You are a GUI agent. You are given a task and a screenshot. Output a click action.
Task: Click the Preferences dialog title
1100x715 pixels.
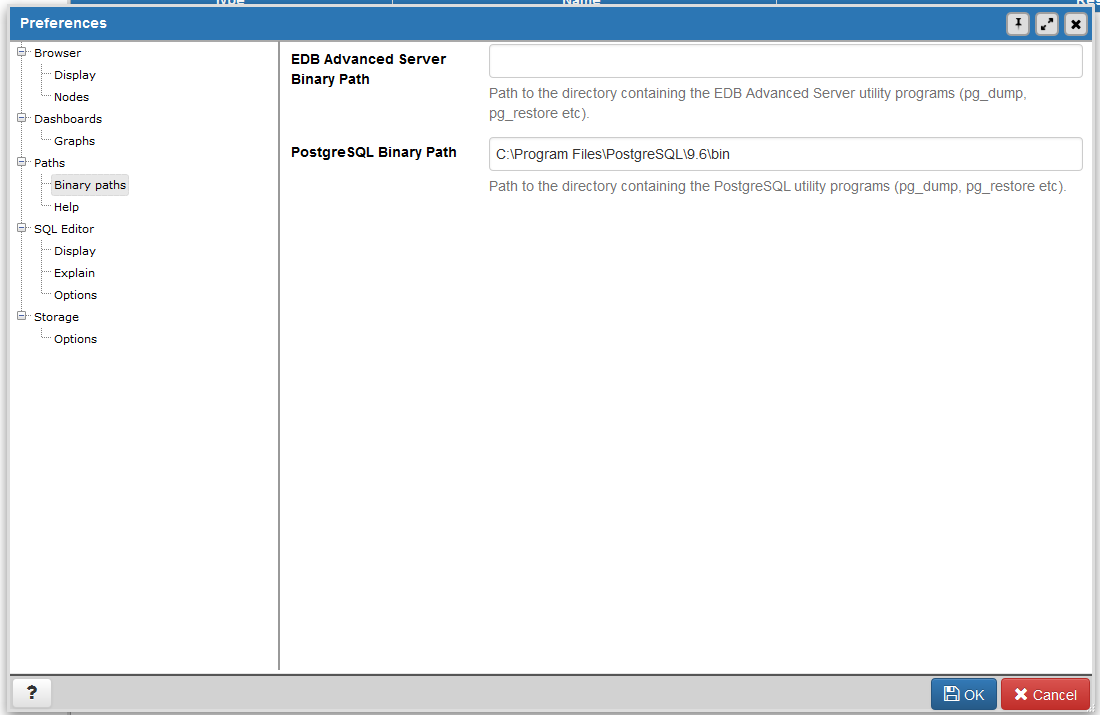[63, 23]
